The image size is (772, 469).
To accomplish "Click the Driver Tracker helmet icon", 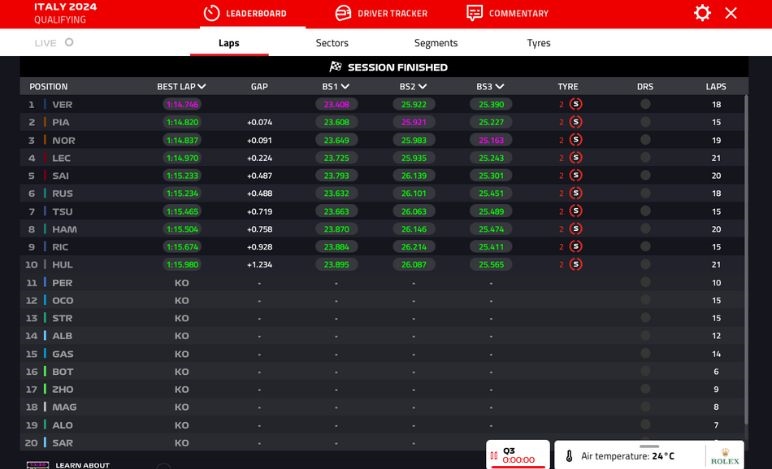I will (343, 13).
